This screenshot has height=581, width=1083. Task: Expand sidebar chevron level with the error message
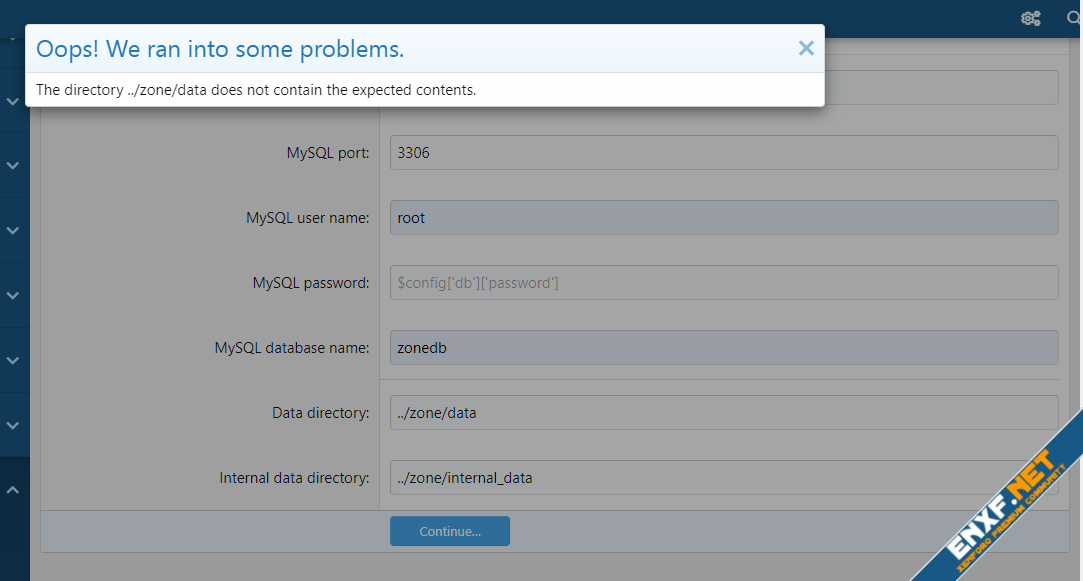pos(13,101)
